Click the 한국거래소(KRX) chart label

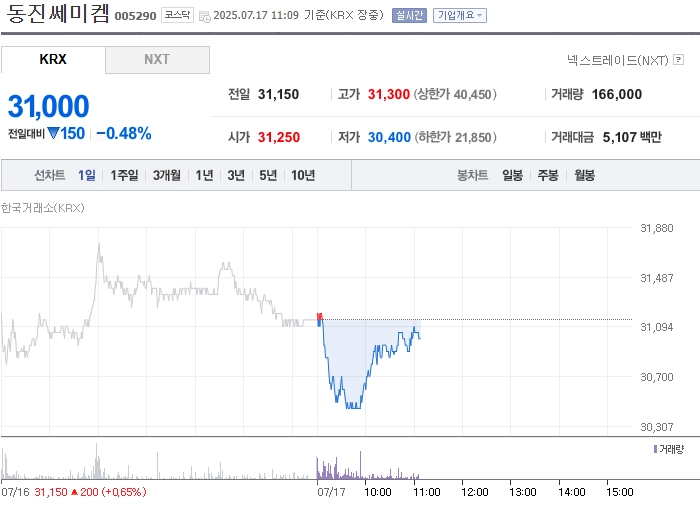coord(42,208)
